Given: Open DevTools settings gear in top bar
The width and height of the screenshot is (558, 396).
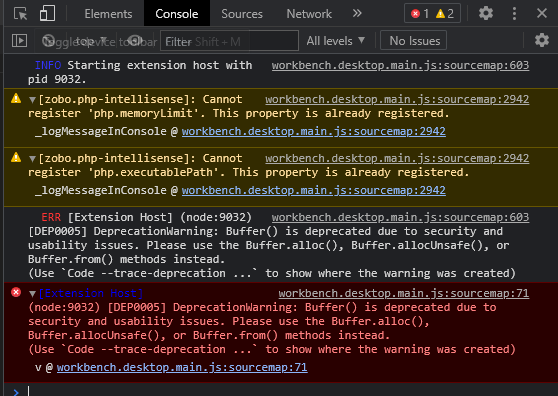Looking at the screenshot, I should (x=486, y=14).
